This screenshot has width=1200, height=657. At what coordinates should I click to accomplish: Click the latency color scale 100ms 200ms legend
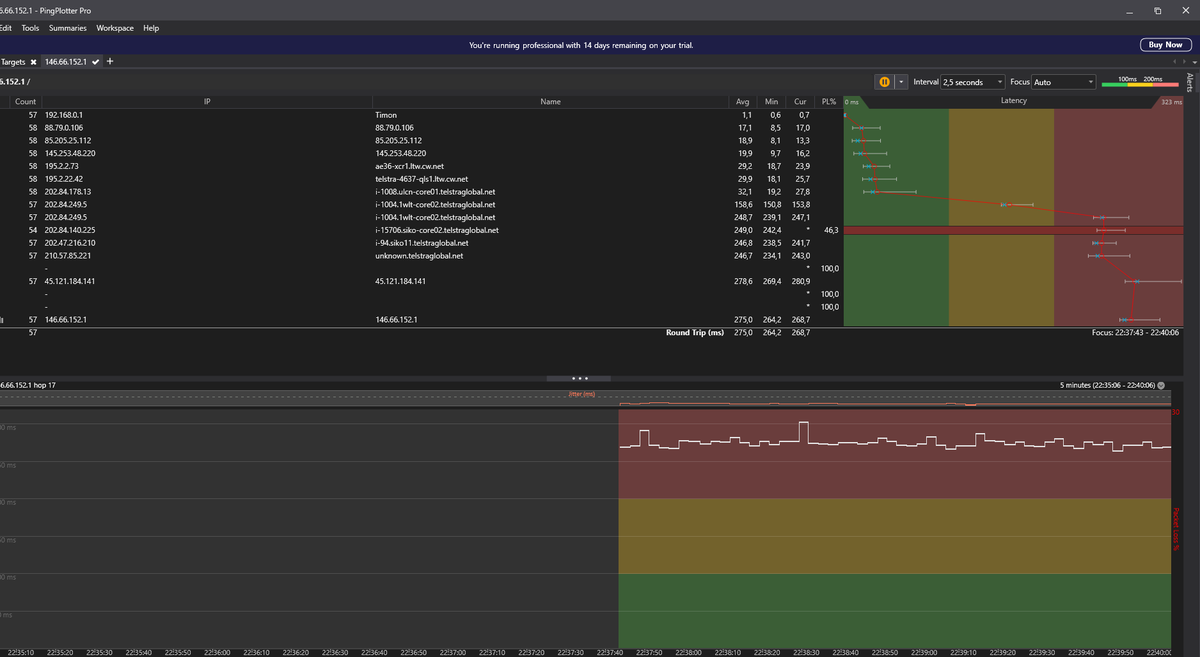tap(1140, 81)
